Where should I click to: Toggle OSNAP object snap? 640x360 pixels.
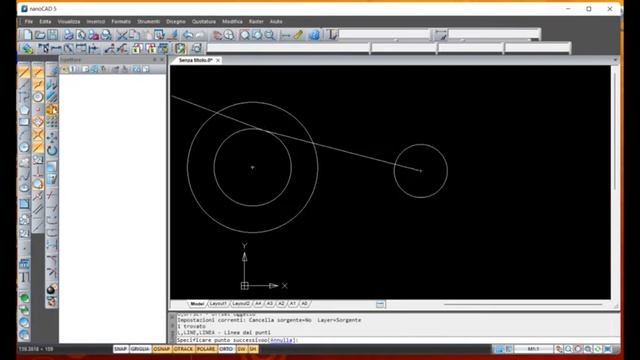coord(162,349)
